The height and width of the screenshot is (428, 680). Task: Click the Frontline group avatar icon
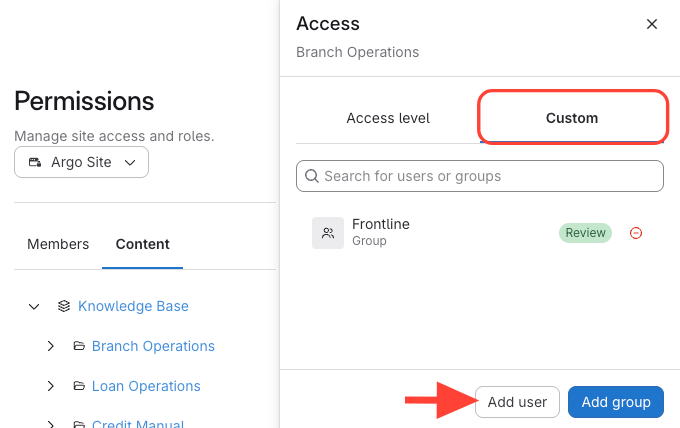click(x=328, y=233)
